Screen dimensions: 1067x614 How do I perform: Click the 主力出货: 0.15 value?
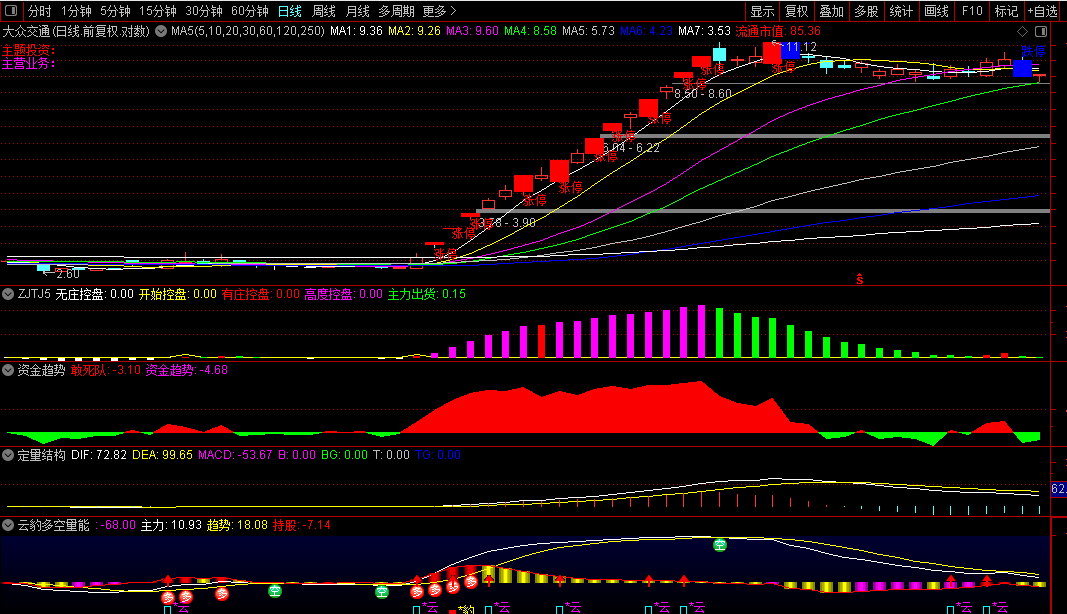[x=427, y=294]
